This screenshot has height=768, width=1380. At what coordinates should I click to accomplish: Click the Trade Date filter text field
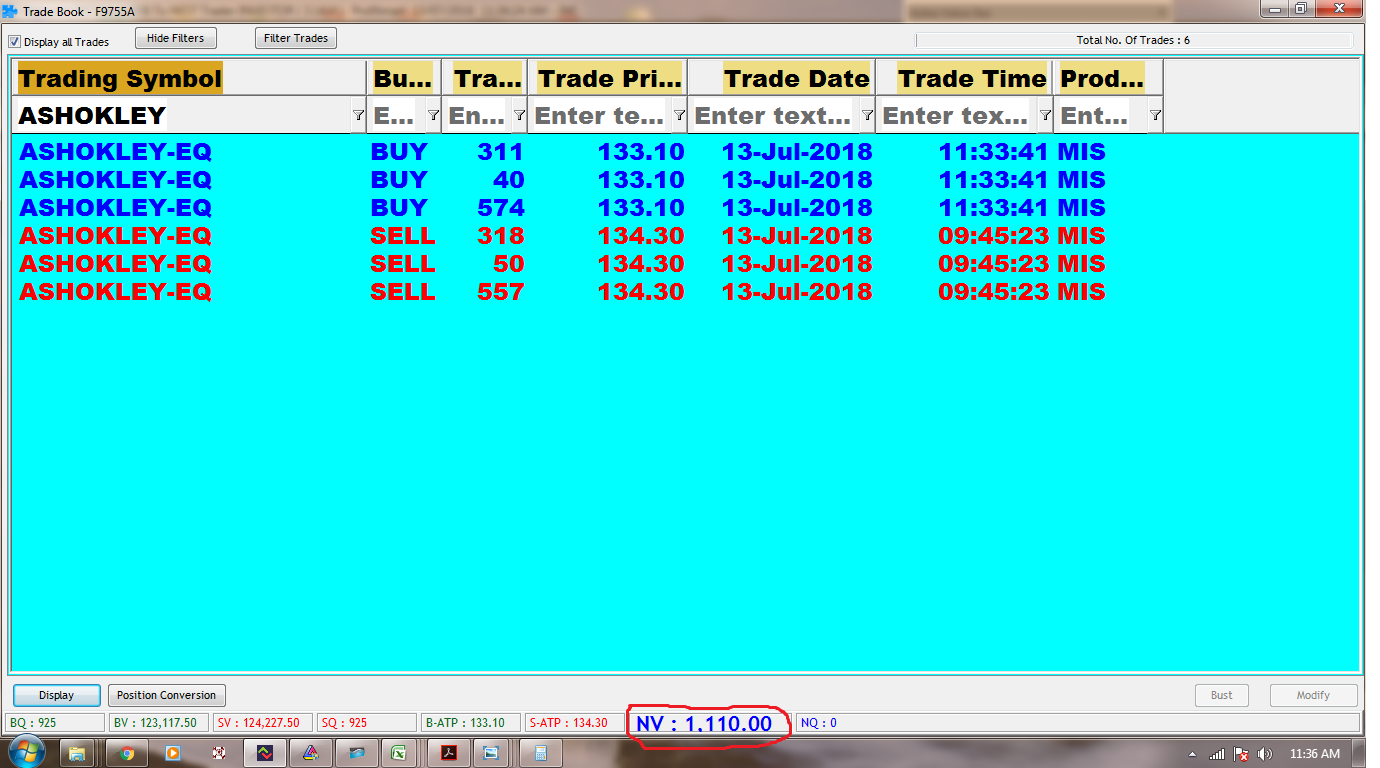pos(774,115)
